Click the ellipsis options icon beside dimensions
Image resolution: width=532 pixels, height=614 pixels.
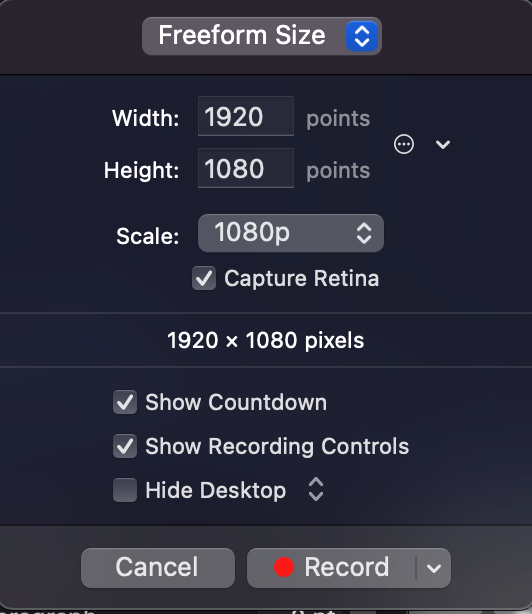point(404,144)
